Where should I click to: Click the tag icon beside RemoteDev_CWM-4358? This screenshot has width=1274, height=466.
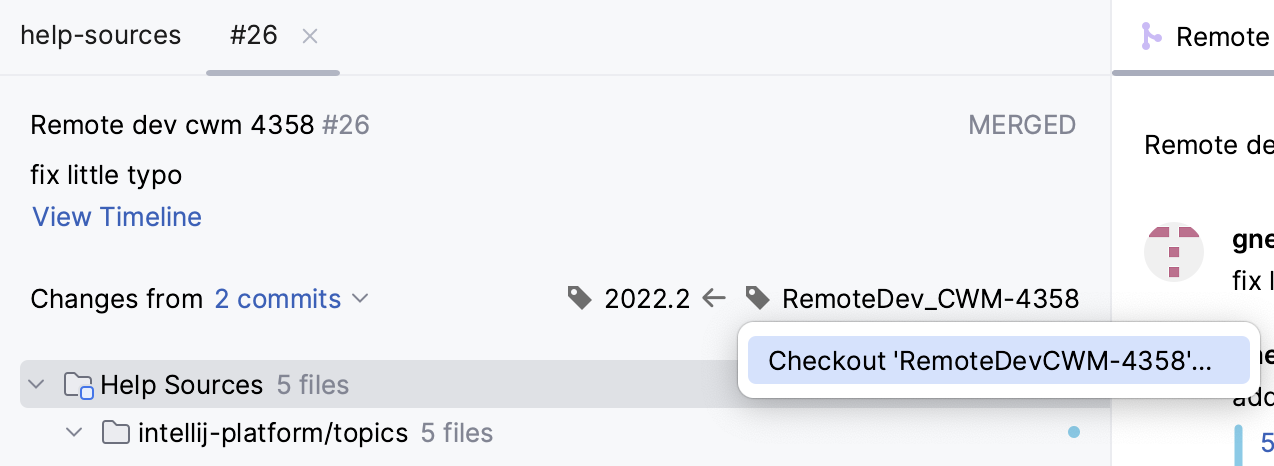(x=757, y=298)
